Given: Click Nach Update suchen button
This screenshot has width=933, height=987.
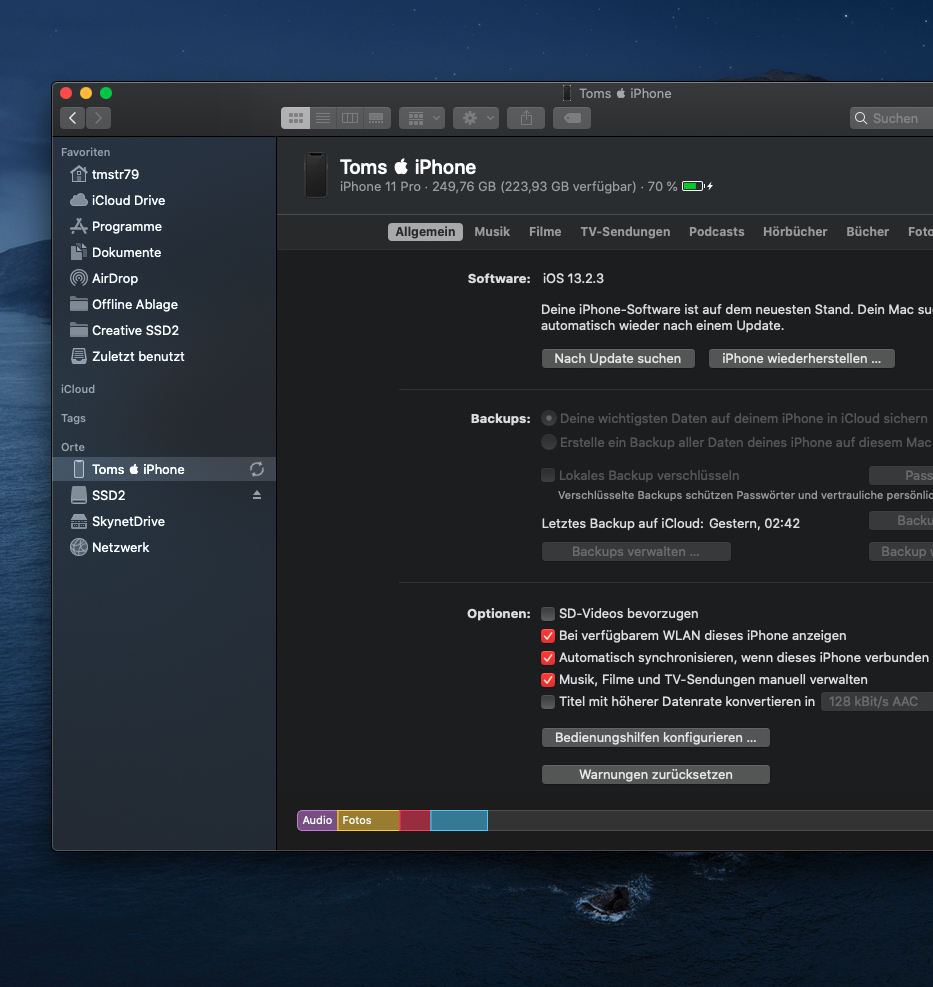Looking at the screenshot, I should (618, 358).
